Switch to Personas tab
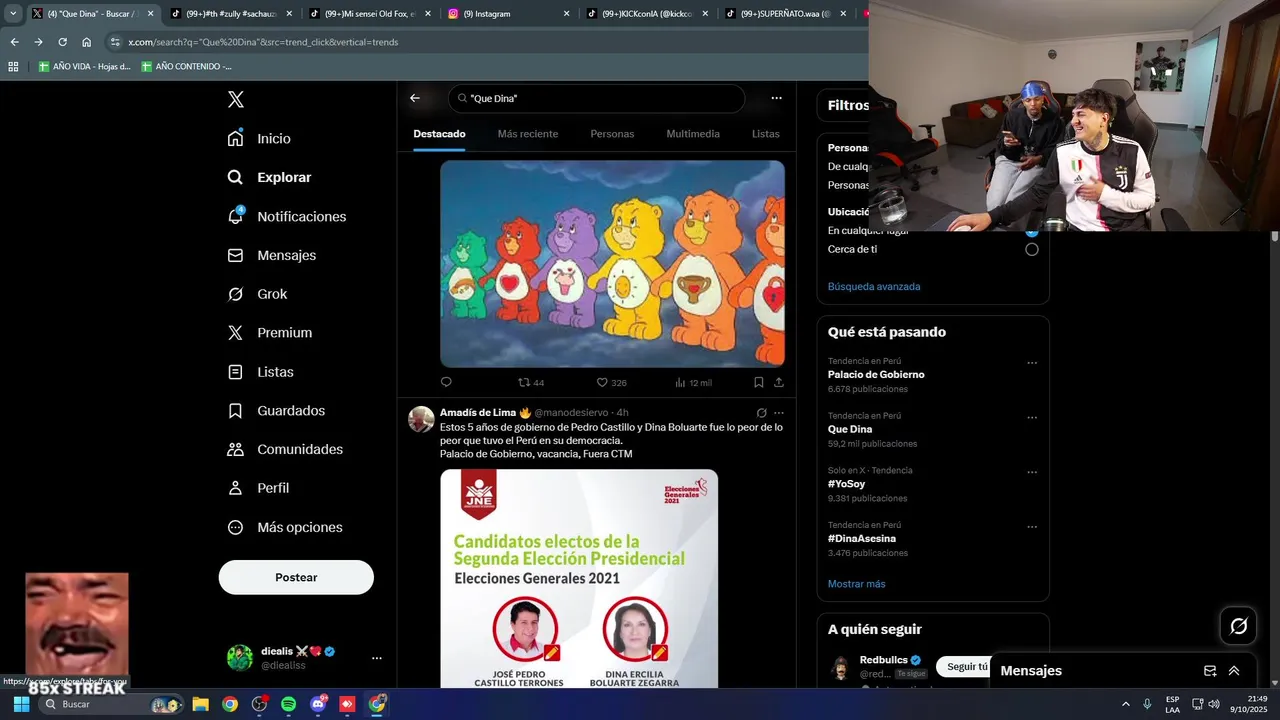Viewport: 1280px width, 720px height. [x=612, y=134]
